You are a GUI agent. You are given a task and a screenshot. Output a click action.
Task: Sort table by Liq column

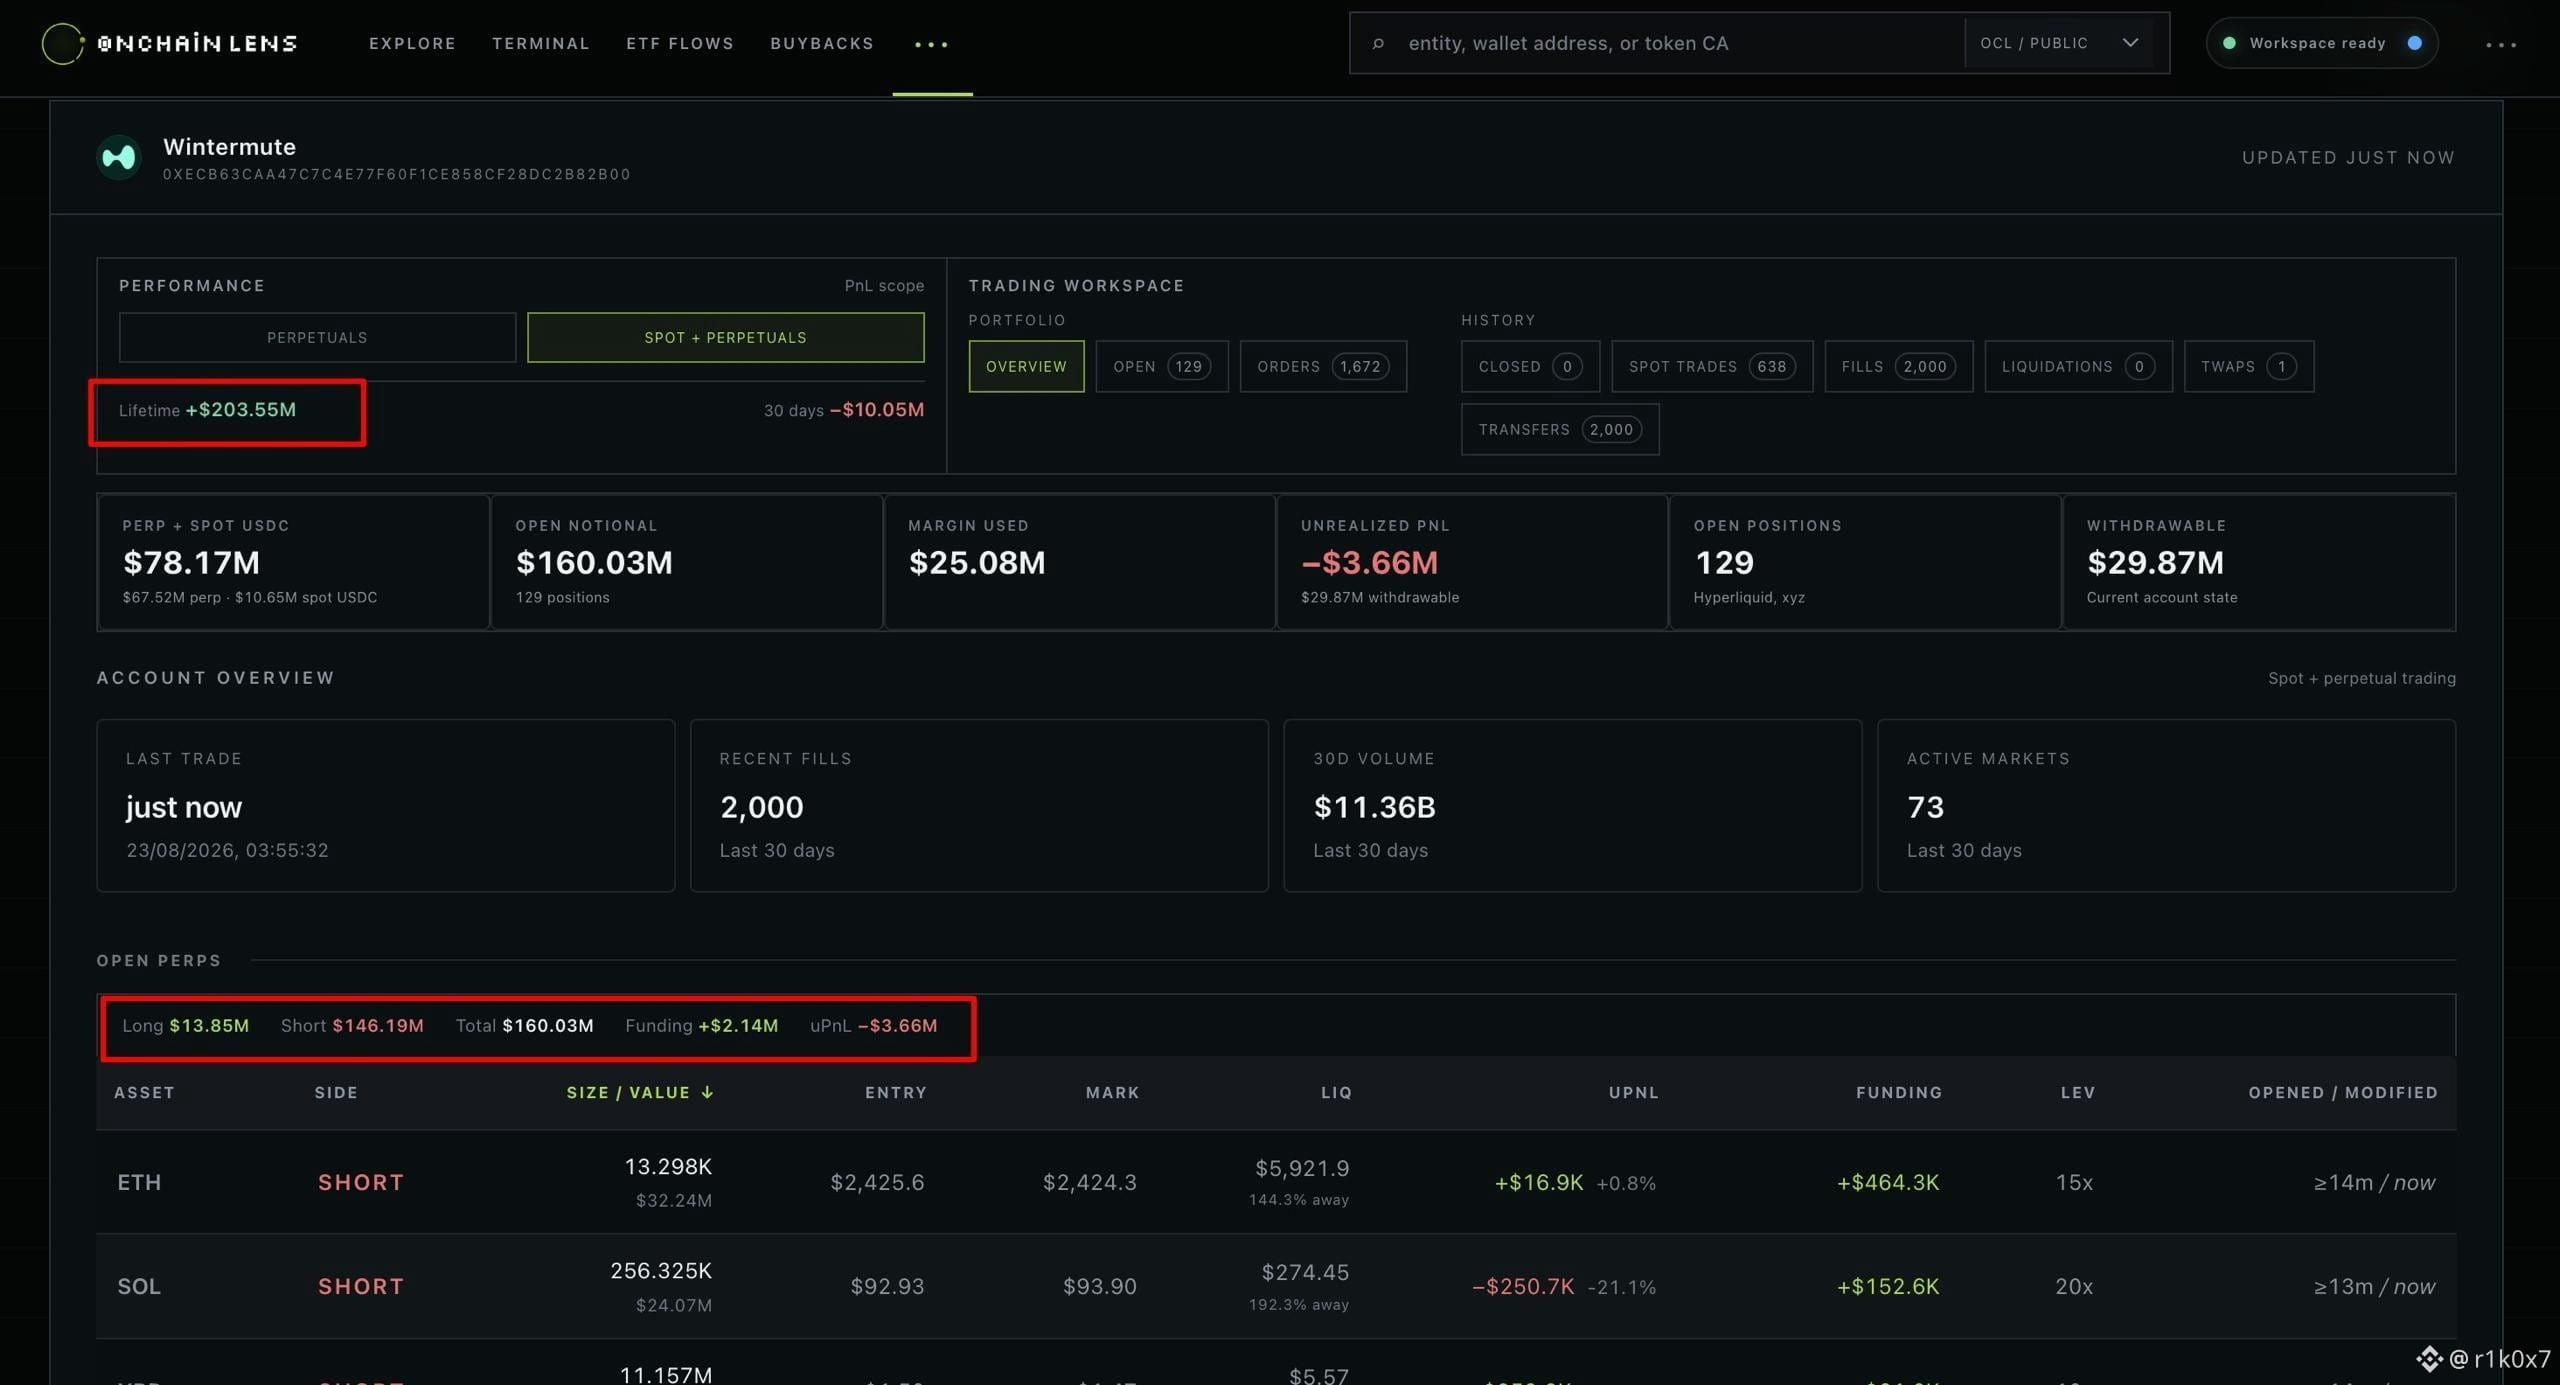click(x=1336, y=1092)
